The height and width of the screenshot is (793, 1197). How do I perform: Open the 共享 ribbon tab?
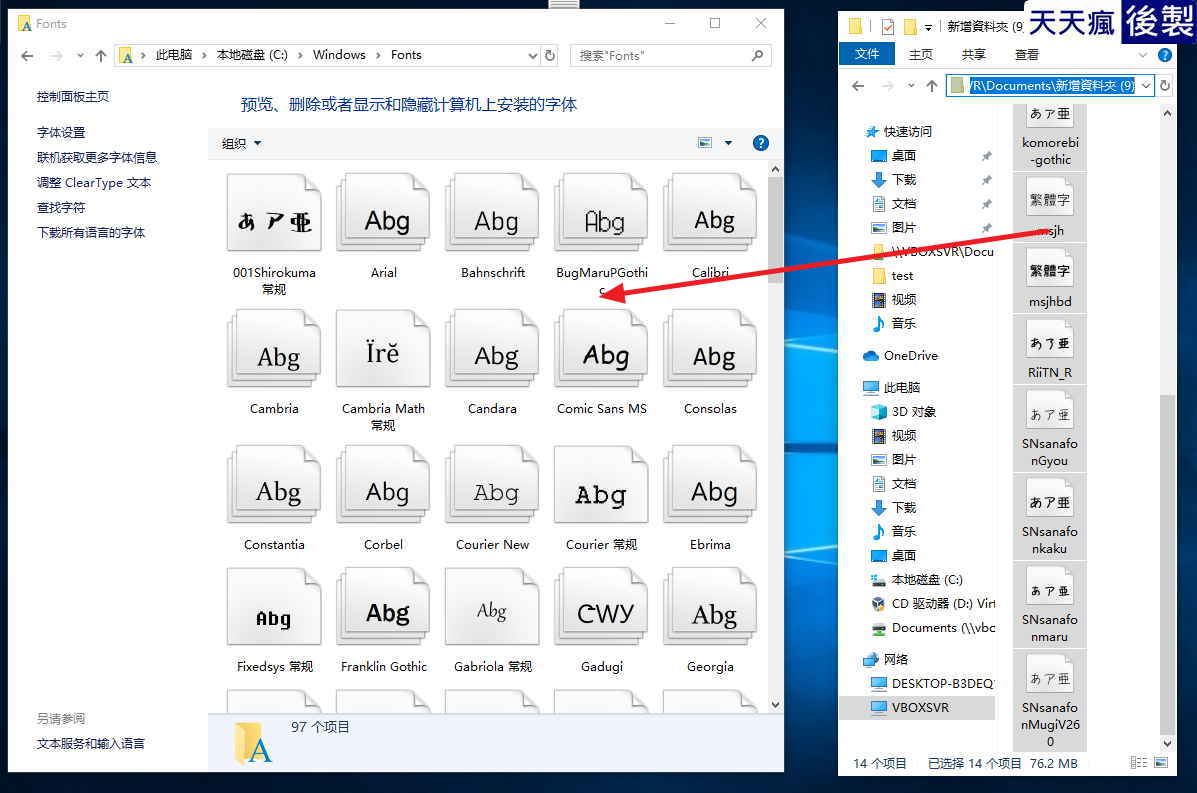pyautogui.click(x=973, y=54)
